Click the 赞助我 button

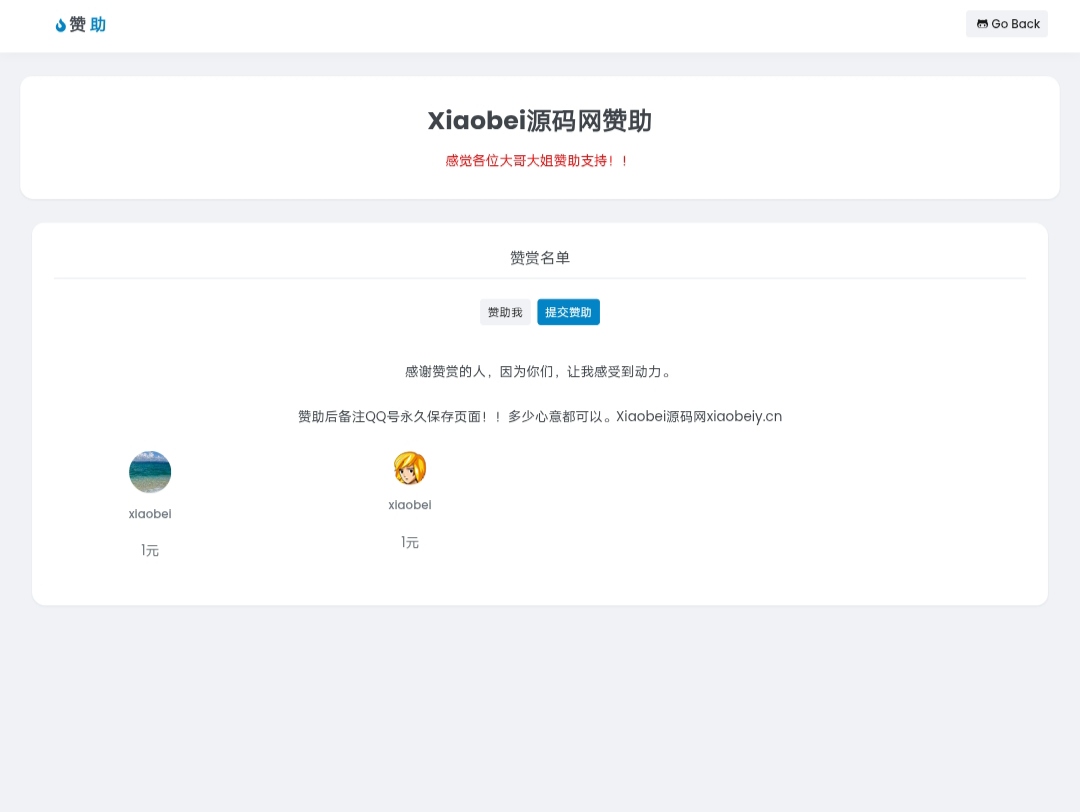505,312
